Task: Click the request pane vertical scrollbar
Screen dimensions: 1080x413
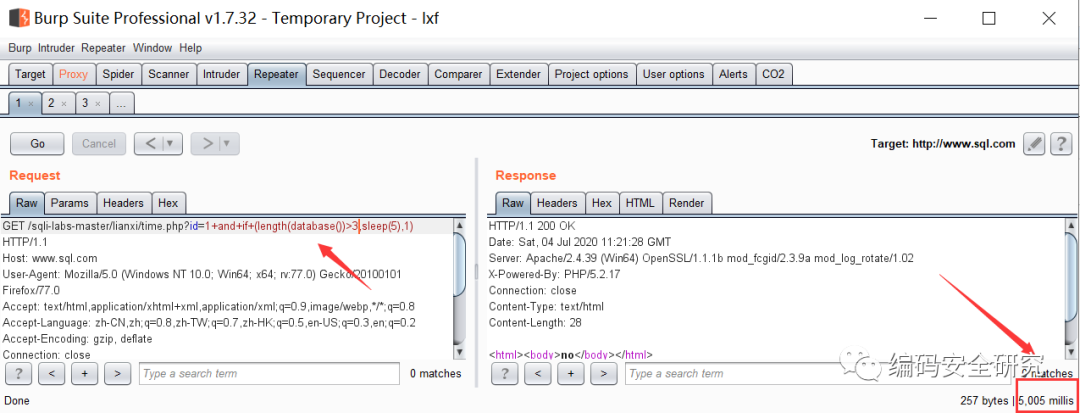Action: click(x=460, y=289)
